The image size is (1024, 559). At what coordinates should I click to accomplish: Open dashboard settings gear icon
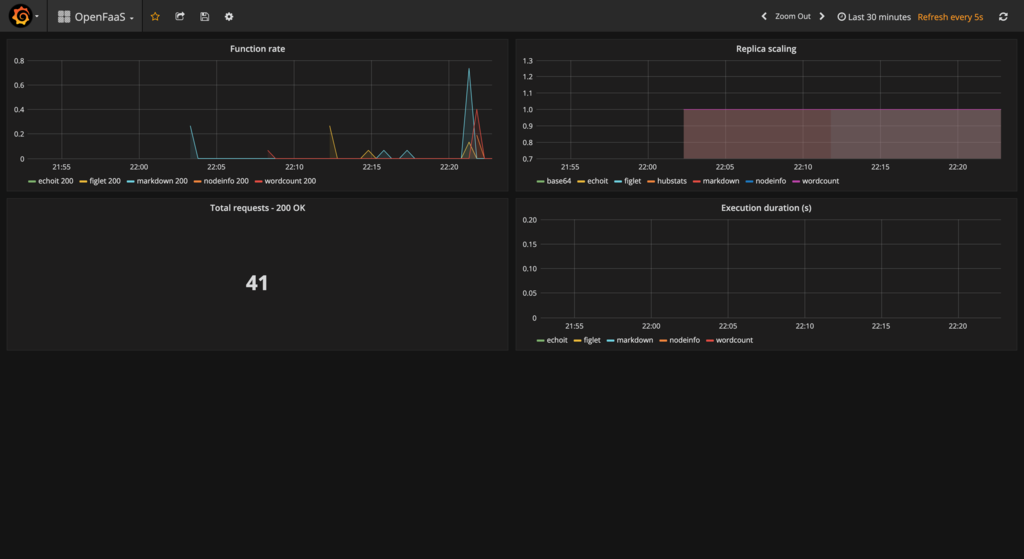(x=229, y=16)
